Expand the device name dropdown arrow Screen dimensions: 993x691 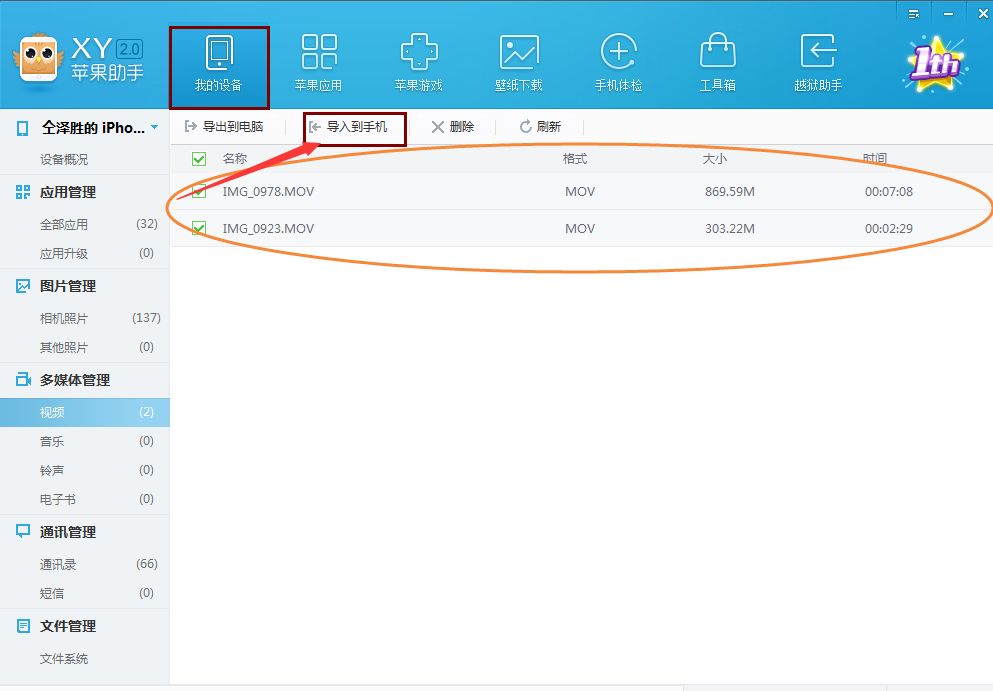point(156,125)
